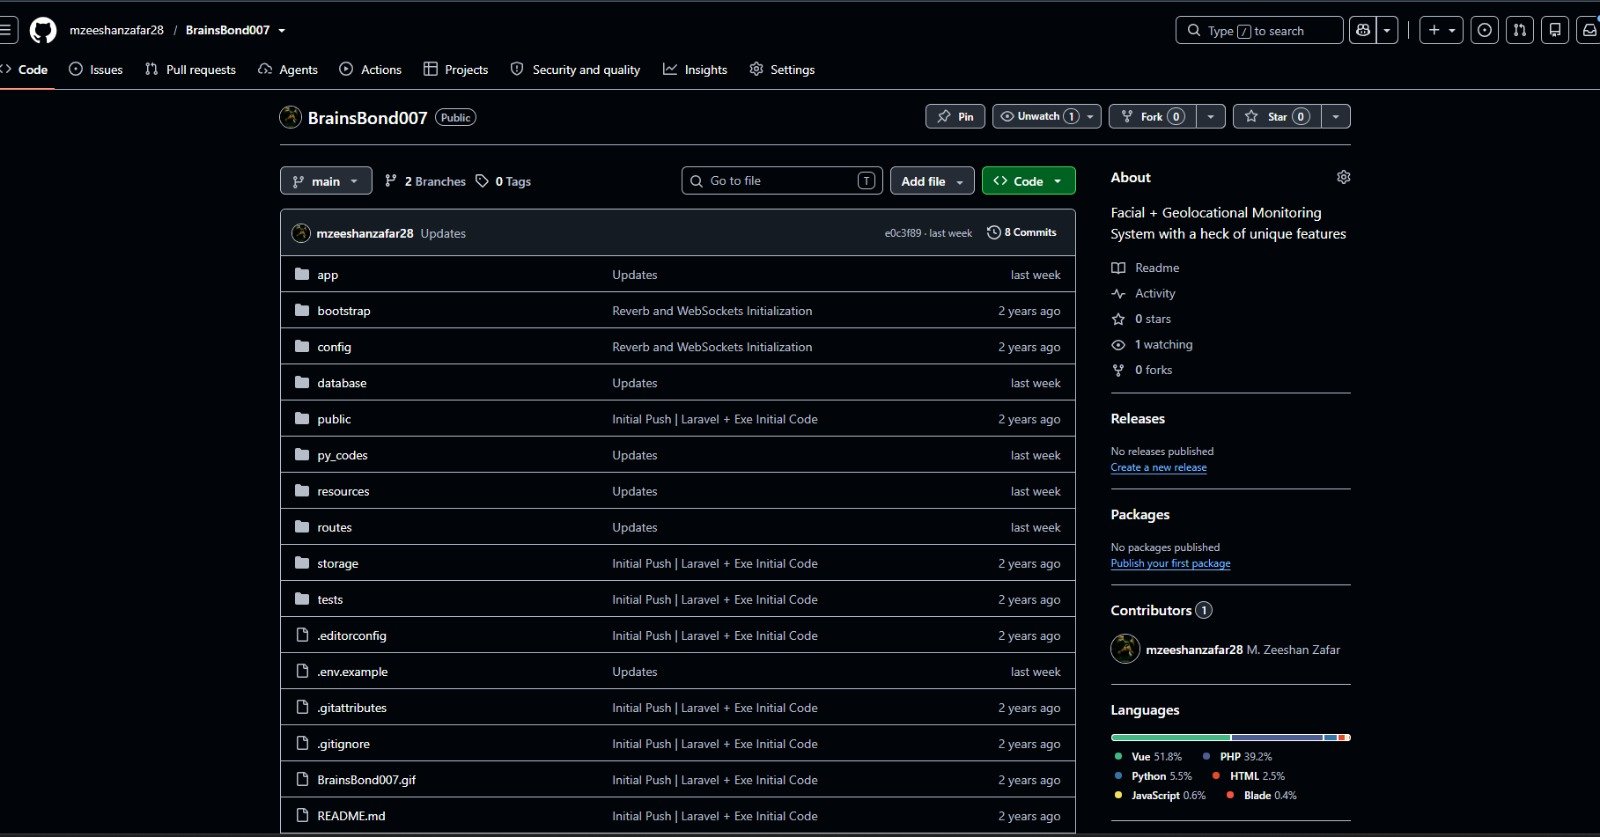Click mzeeshanzafar28 owner link in header breadcrumb

[117, 30]
